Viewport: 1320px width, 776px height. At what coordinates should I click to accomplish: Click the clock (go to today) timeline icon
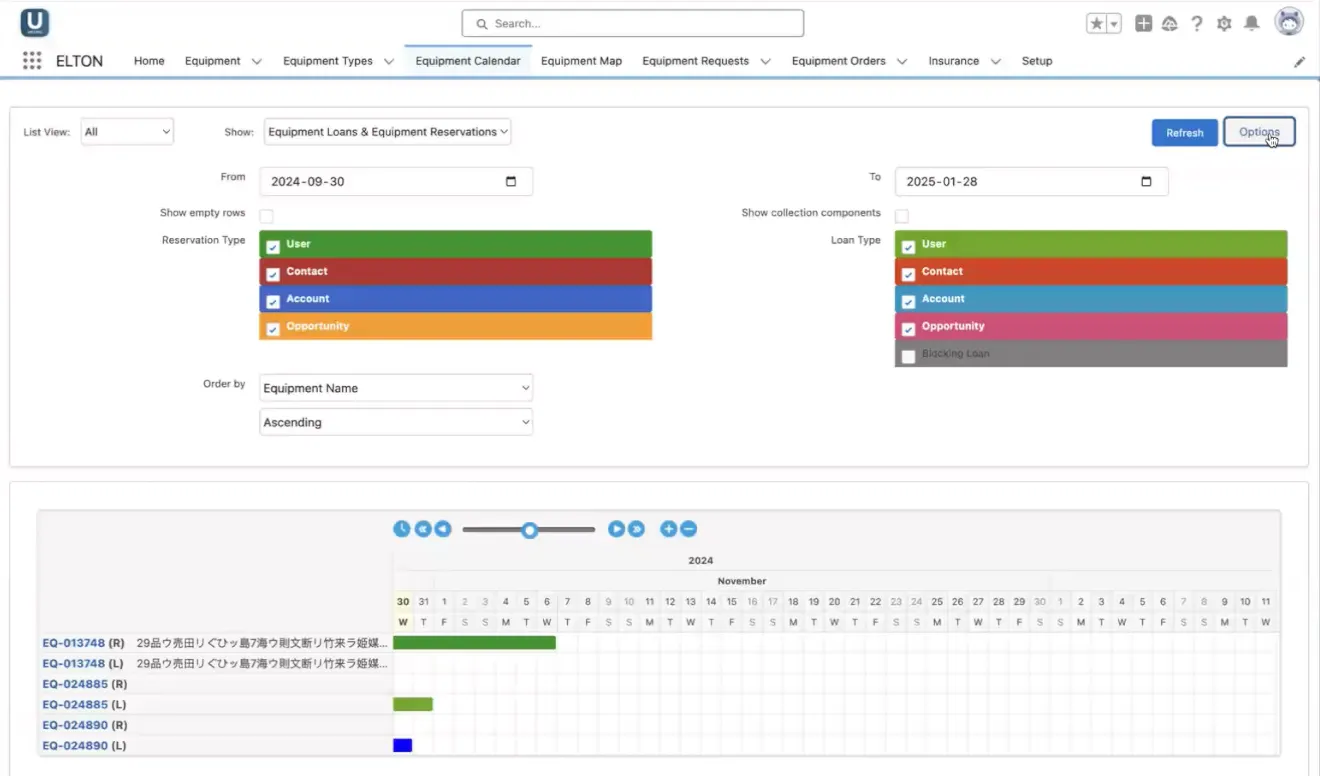[x=401, y=529]
